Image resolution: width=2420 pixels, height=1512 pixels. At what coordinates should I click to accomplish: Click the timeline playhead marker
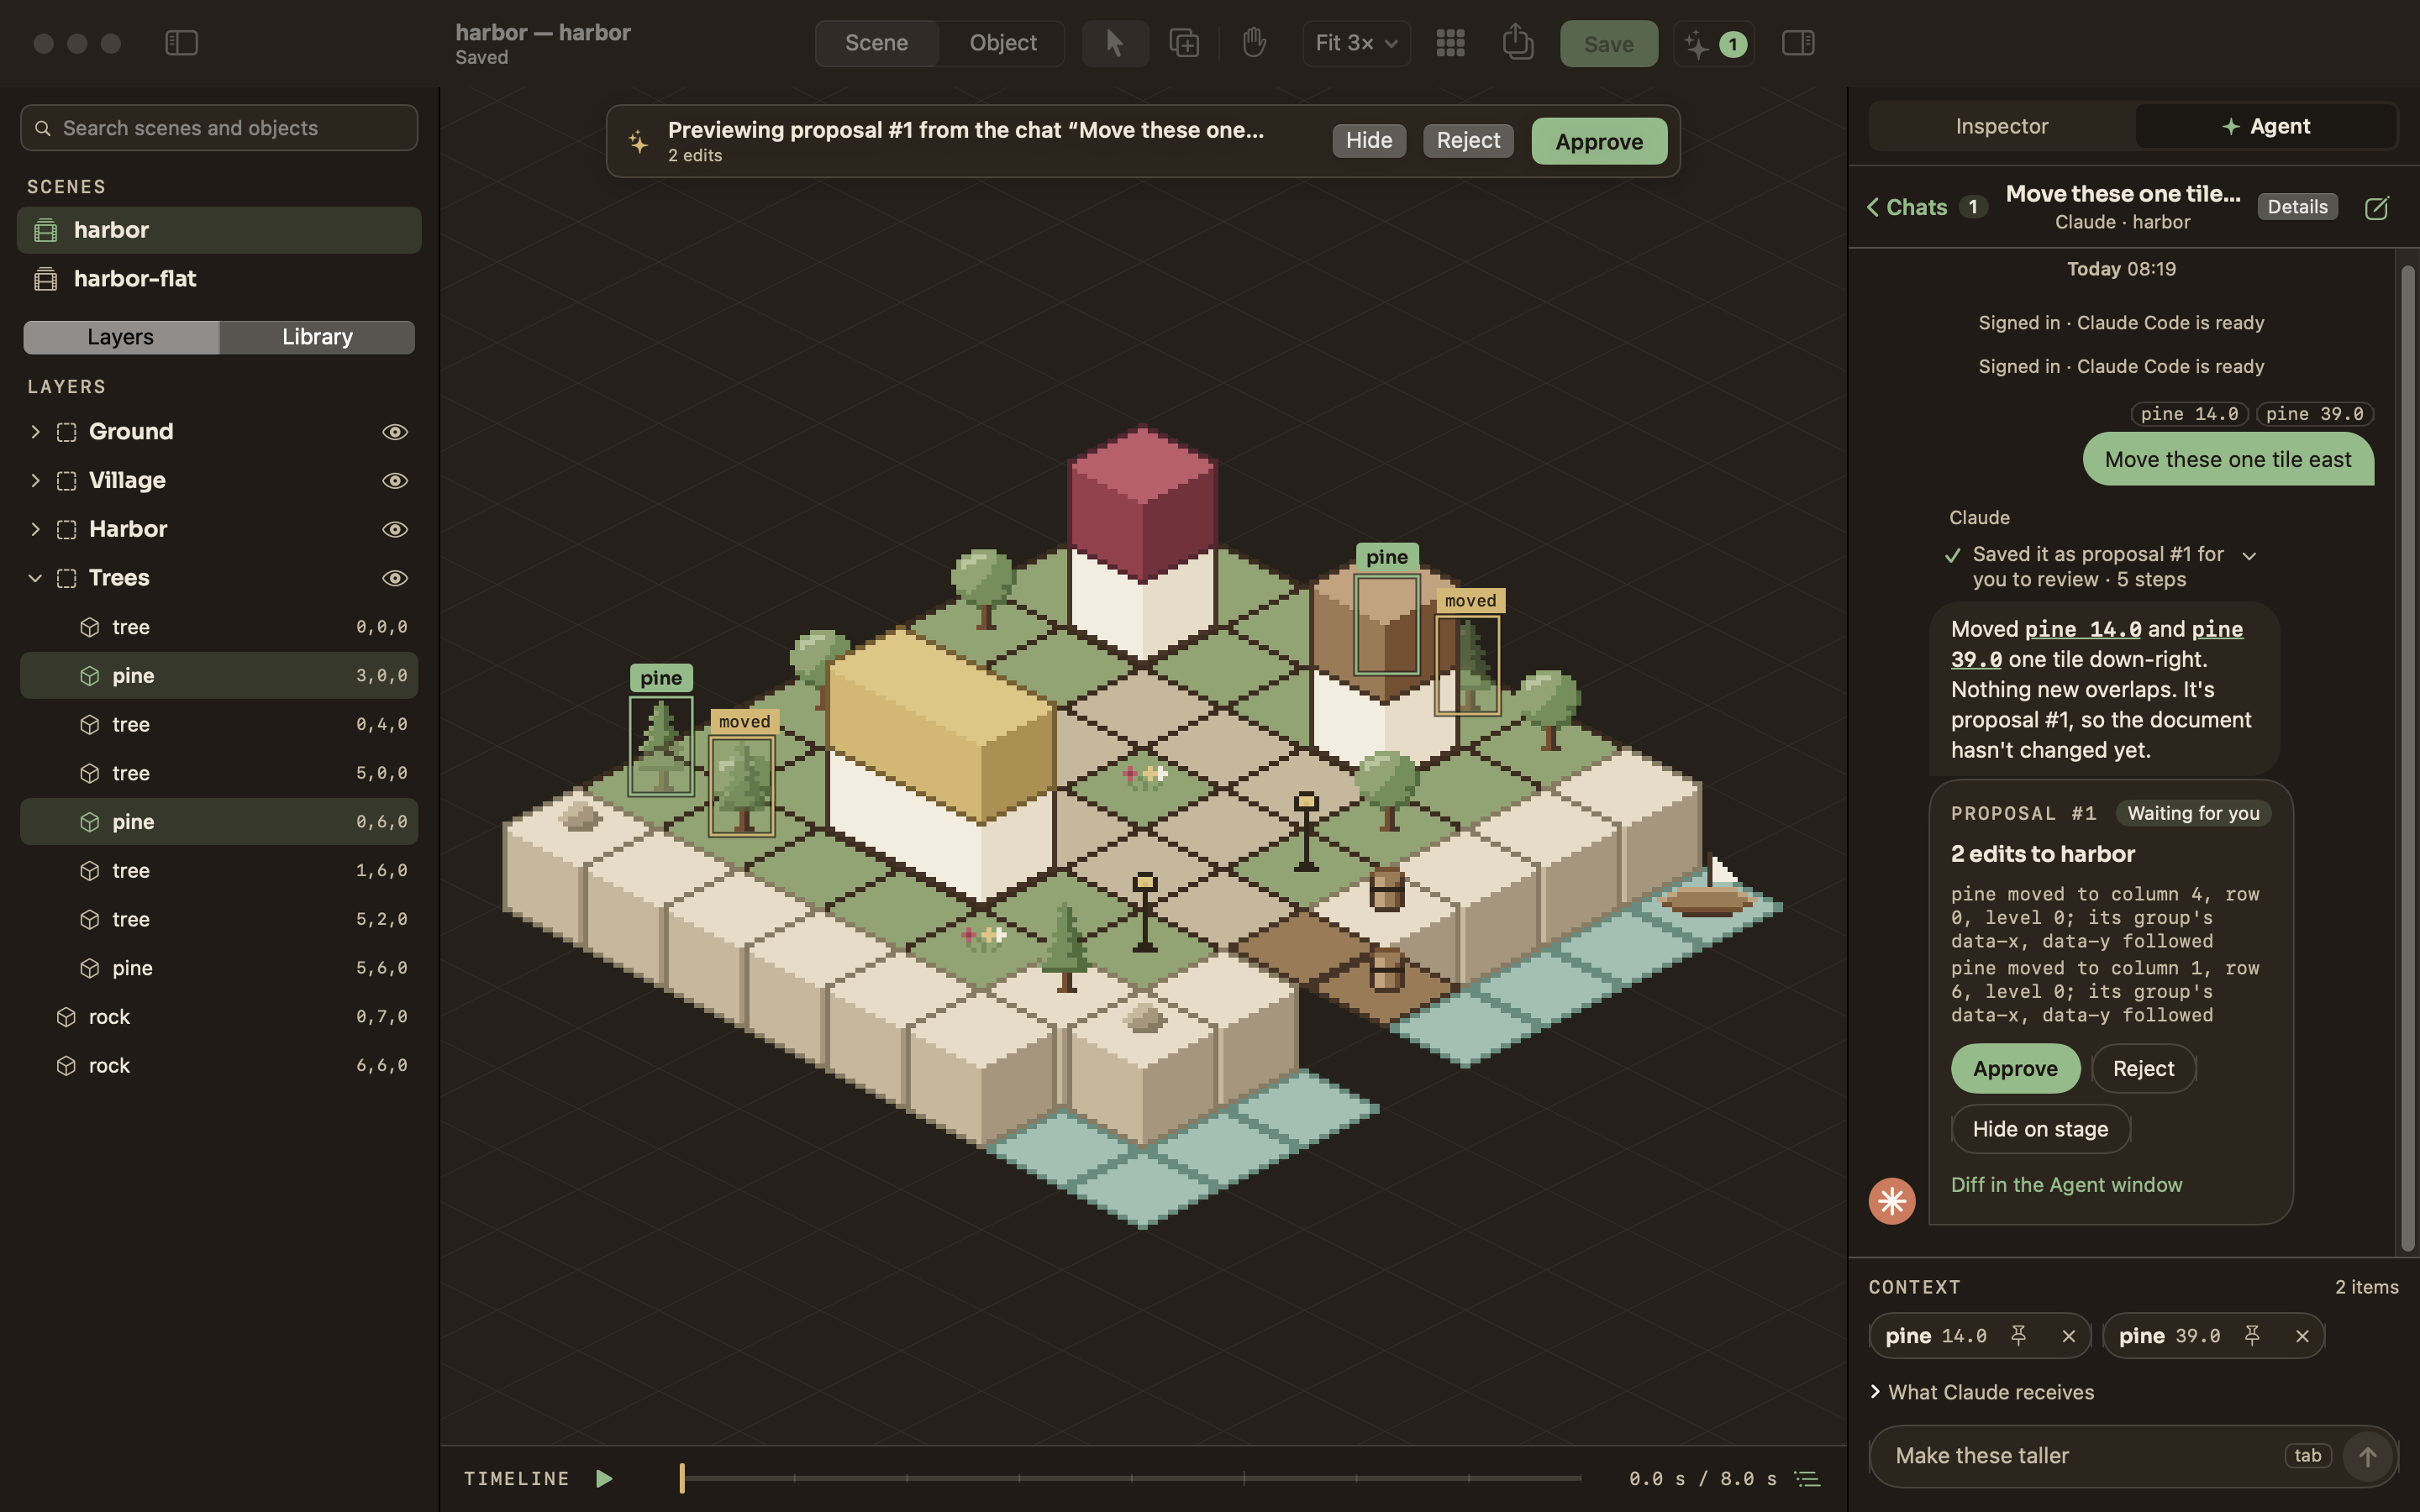pos(682,1478)
